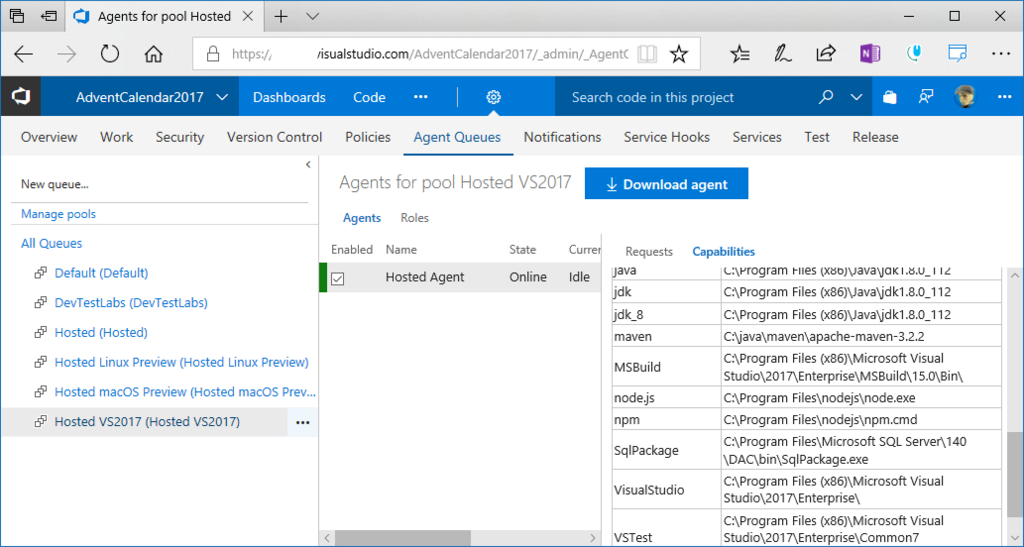Click the browser forward arrow
Image resolution: width=1024 pixels, height=547 pixels.
[x=67, y=54]
